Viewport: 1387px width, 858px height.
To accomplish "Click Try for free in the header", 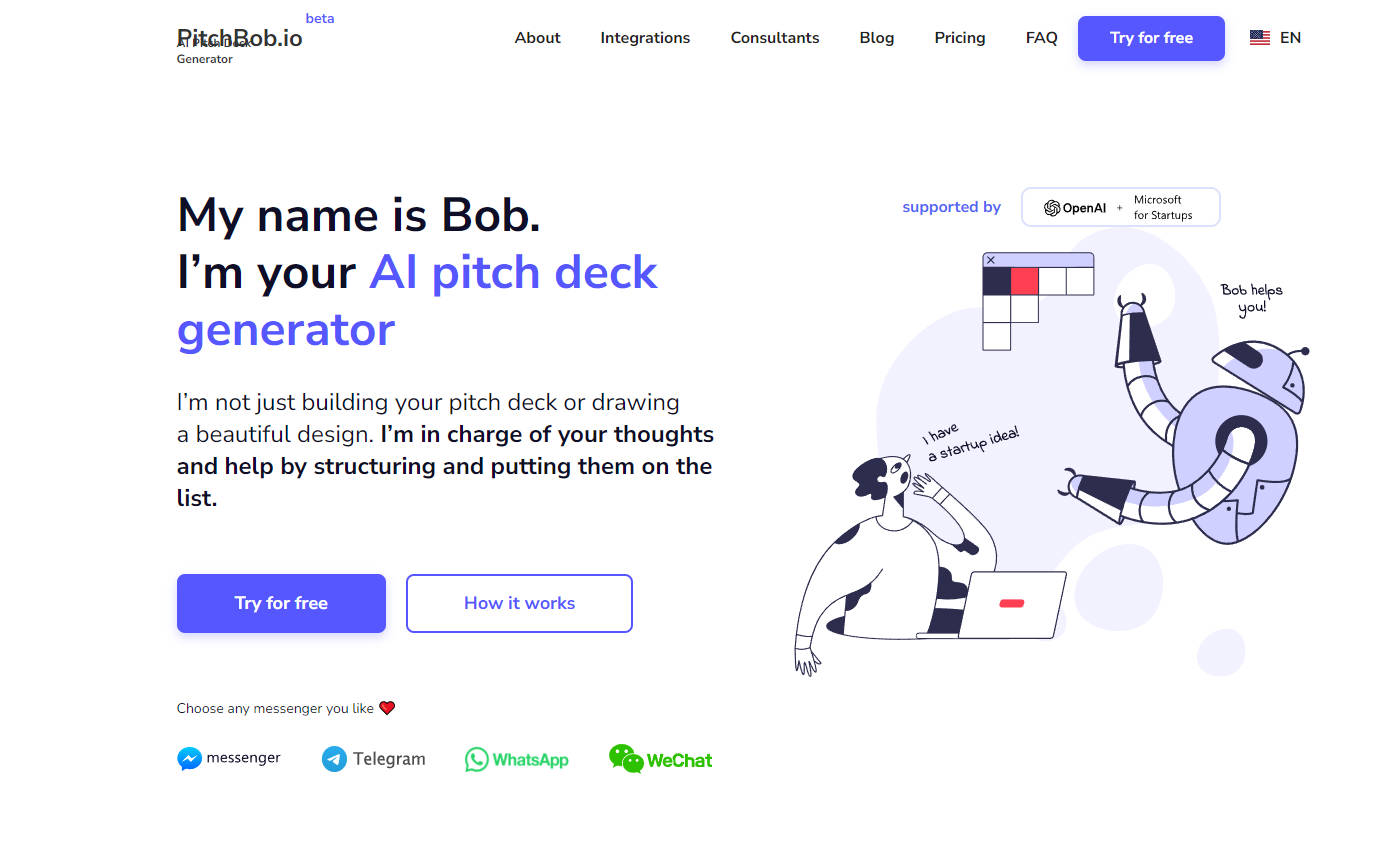I will [1151, 37].
